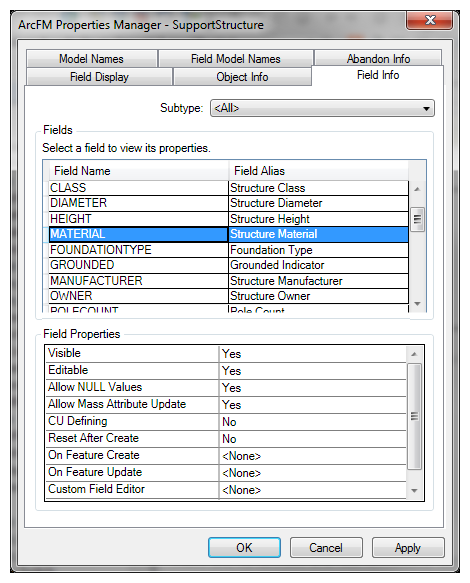Select the MANUFACTURER field name
Viewport: 470px width, 583px height.
(x=138, y=281)
